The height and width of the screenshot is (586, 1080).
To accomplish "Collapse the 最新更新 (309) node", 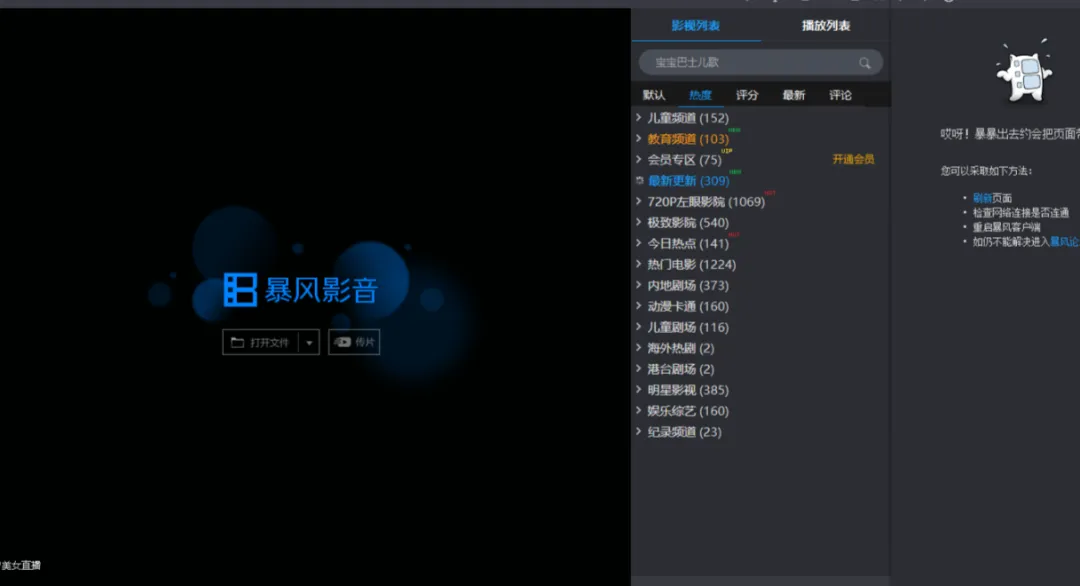I will point(639,180).
